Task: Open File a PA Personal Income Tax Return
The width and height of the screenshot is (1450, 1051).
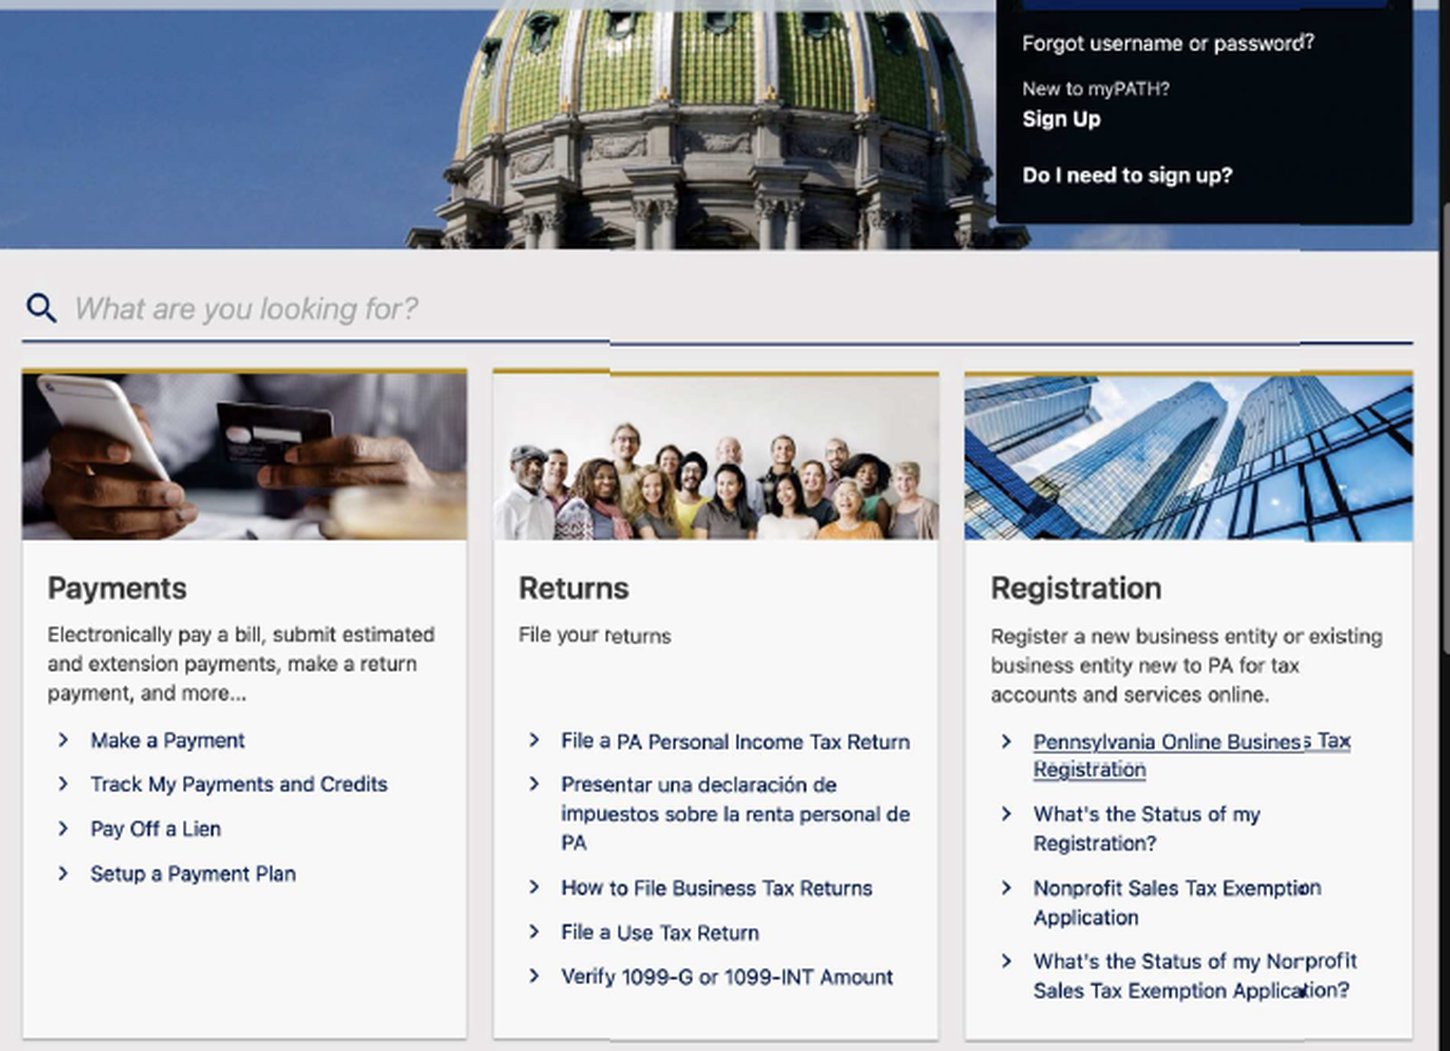Action: pyautogui.click(x=735, y=742)
